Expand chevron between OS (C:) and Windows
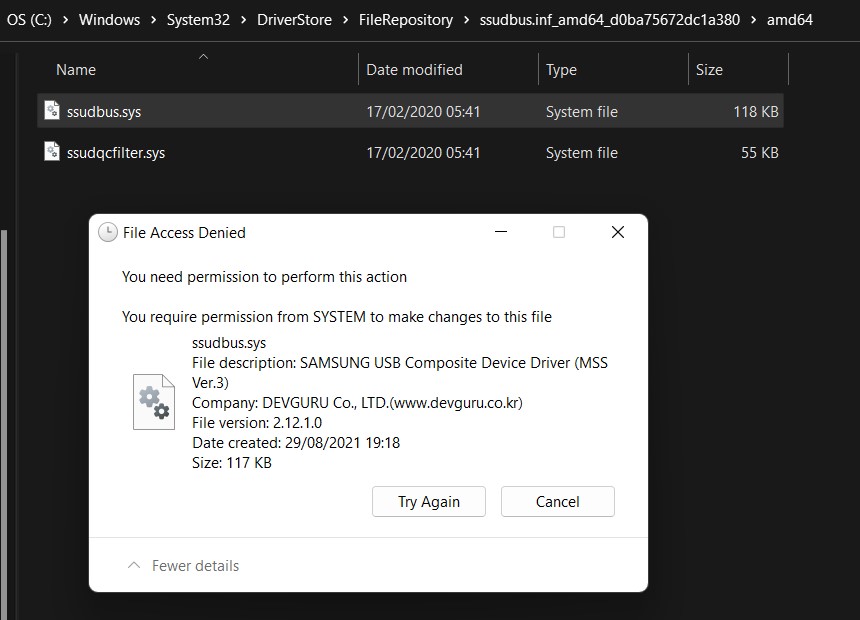This screenshot has height=620, width=860. coord(65,20)
